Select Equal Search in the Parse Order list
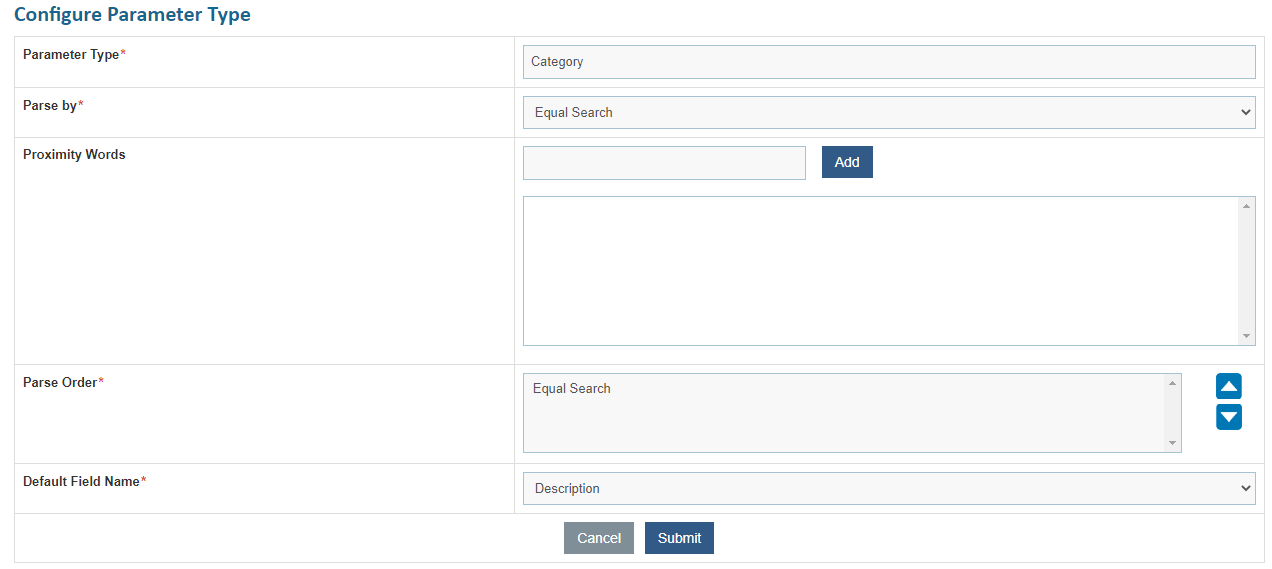1272x569 pixels. click(572, 389)
